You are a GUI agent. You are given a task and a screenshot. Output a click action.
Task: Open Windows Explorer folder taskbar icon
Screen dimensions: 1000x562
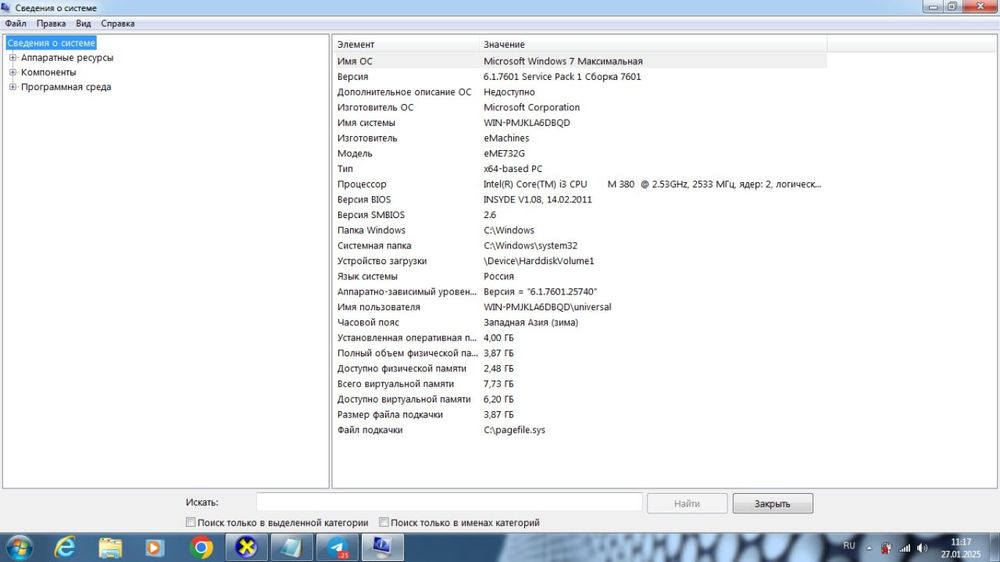tap(110, 548)
